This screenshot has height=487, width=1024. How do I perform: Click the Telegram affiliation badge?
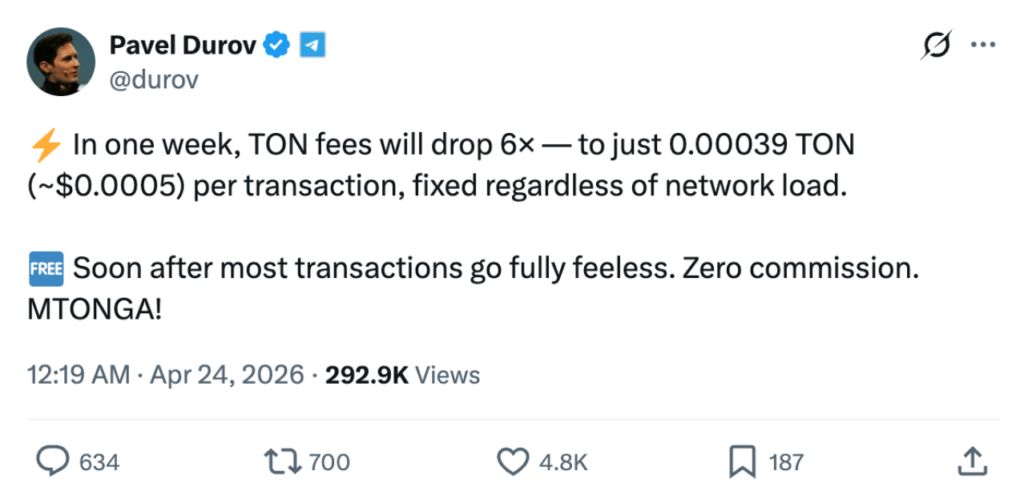311,45
